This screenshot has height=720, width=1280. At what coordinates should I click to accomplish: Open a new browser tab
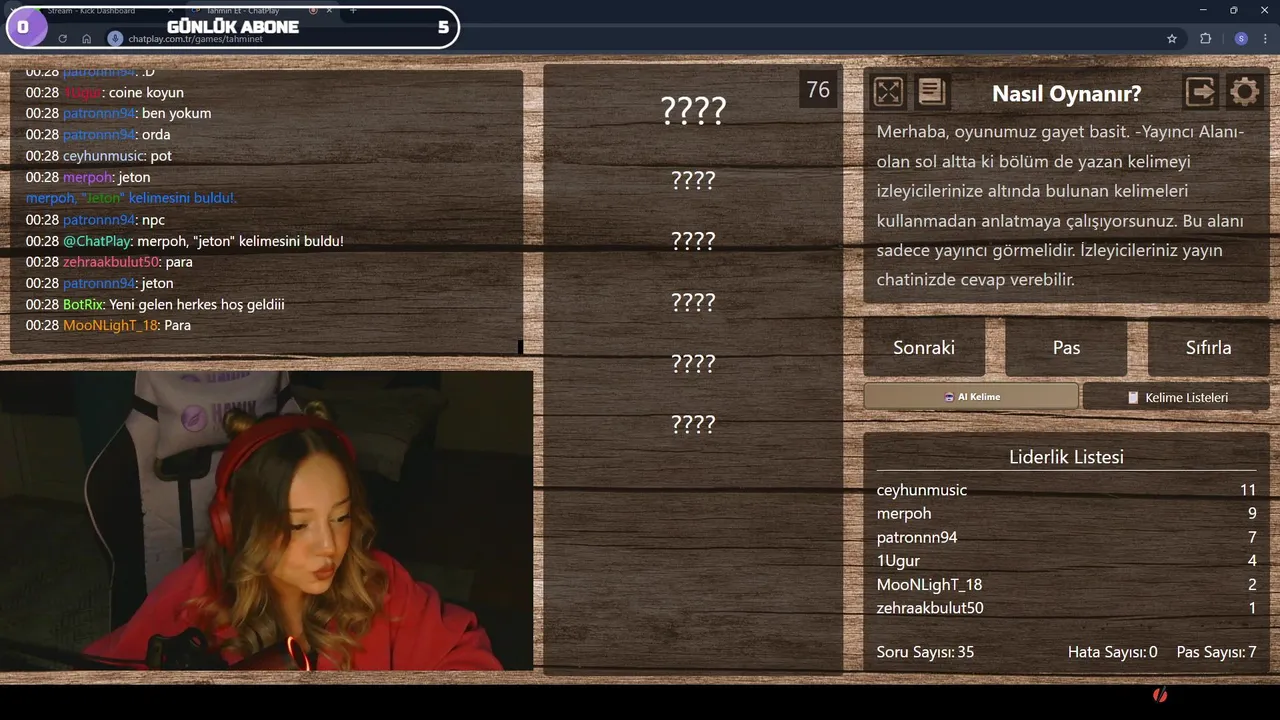click(353, 10)
